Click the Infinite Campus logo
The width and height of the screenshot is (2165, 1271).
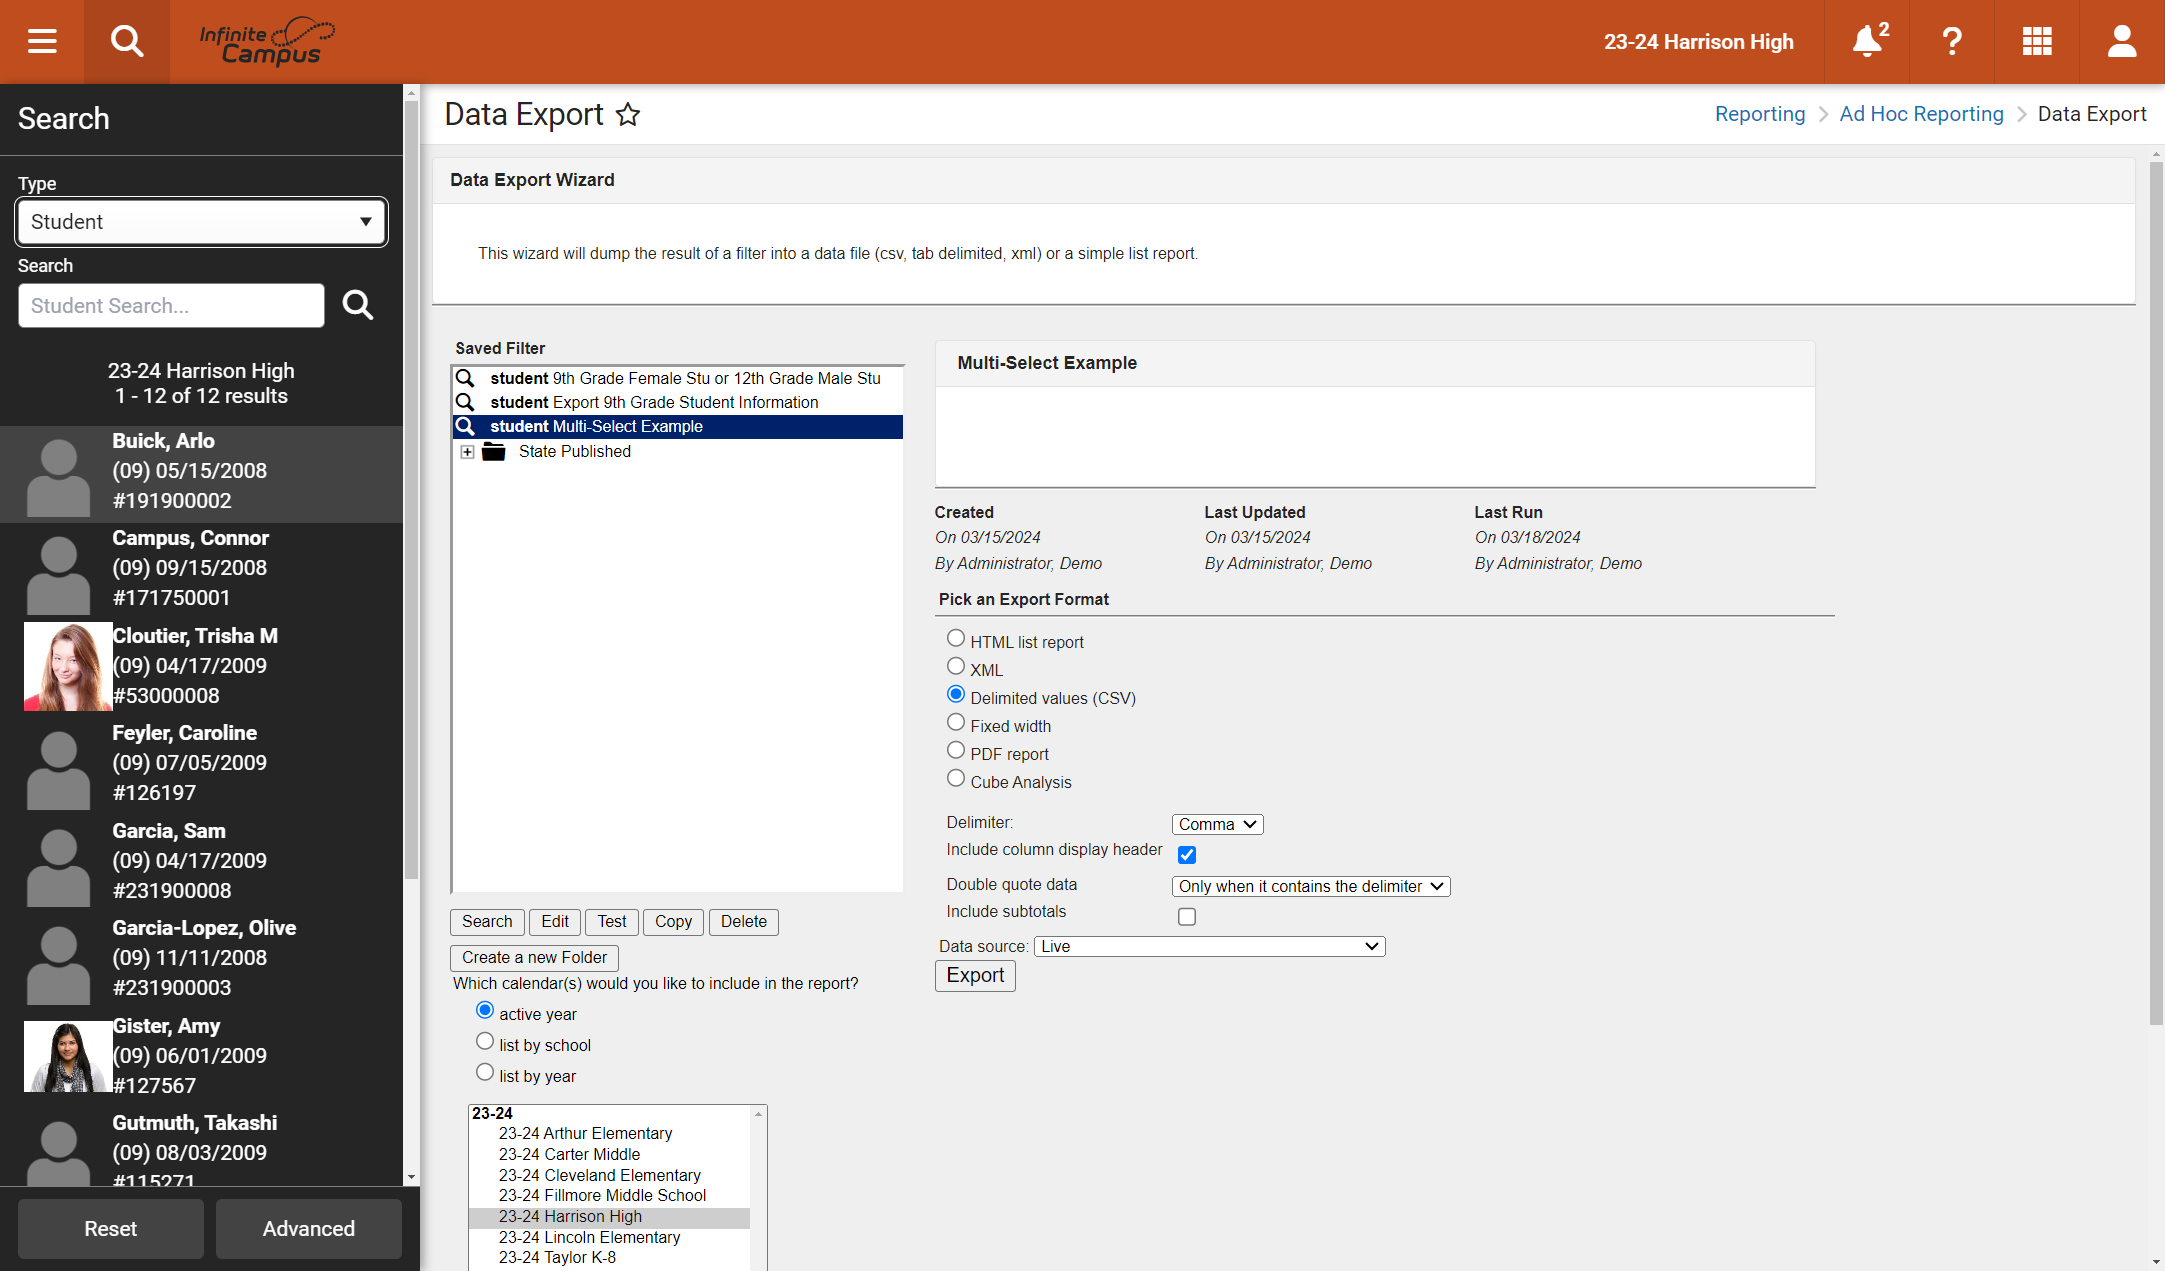267,42
